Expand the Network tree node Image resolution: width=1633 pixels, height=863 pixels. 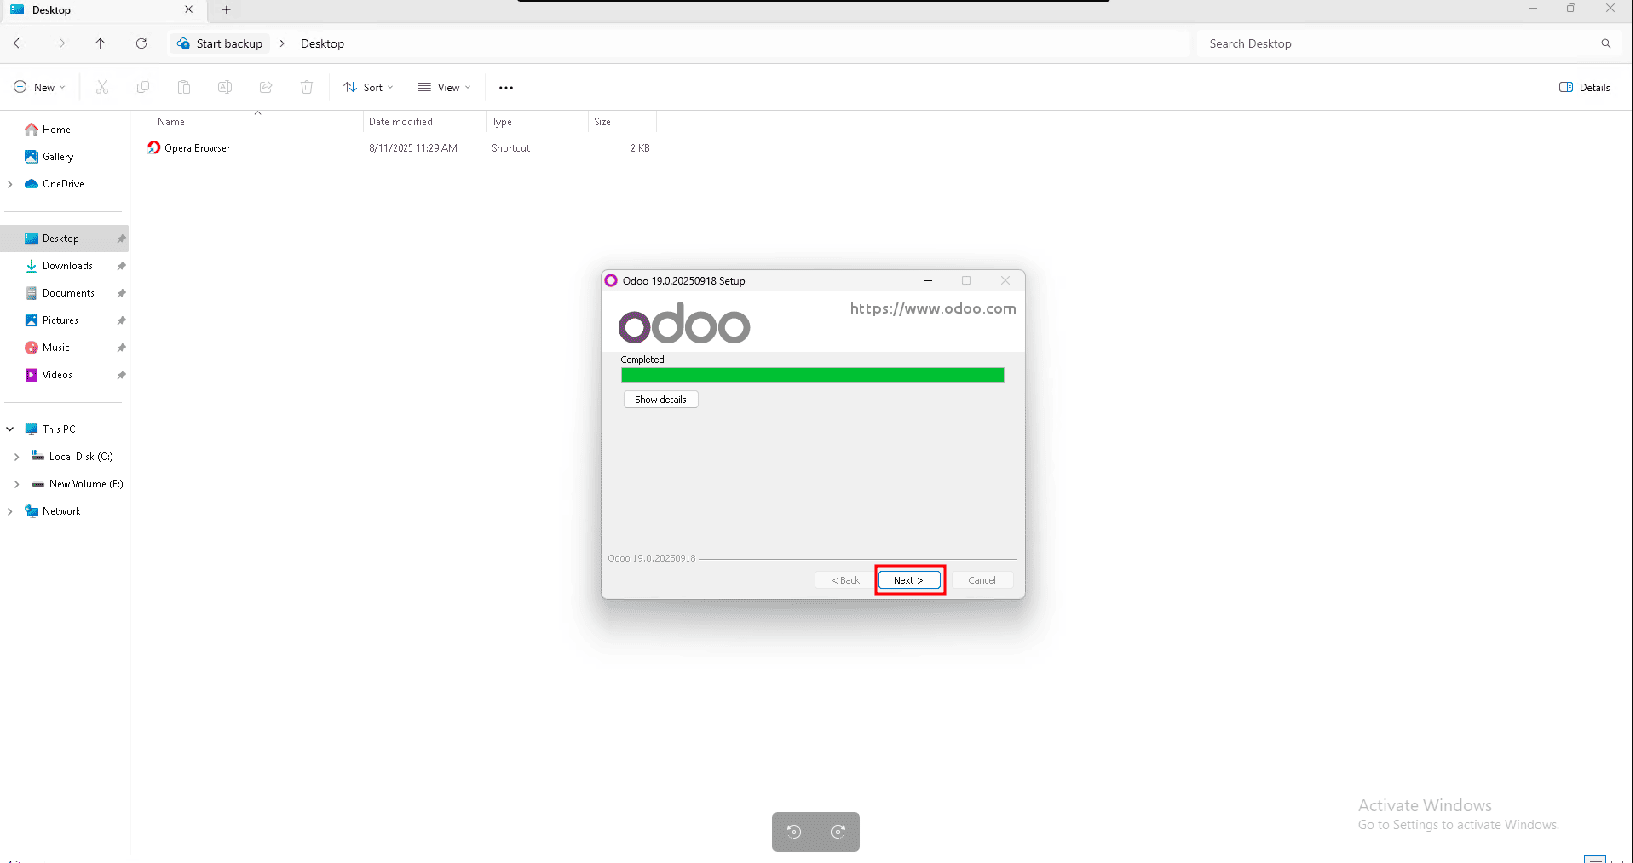point(11,511)
